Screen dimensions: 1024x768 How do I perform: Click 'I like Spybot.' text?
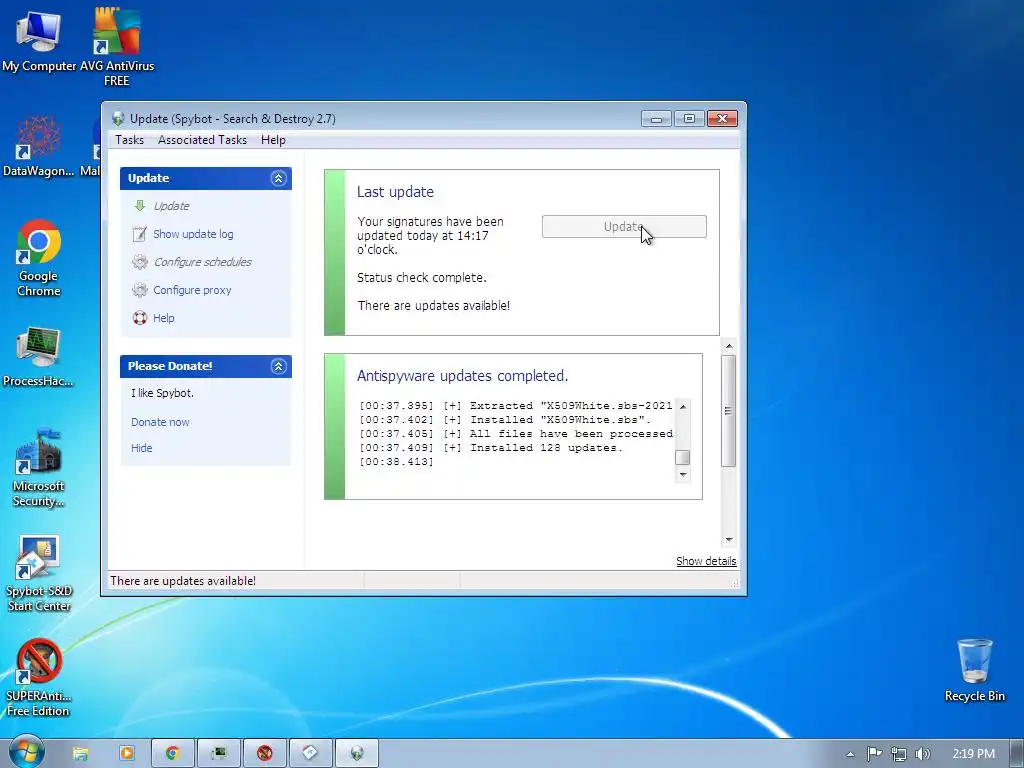click(162, 393)
